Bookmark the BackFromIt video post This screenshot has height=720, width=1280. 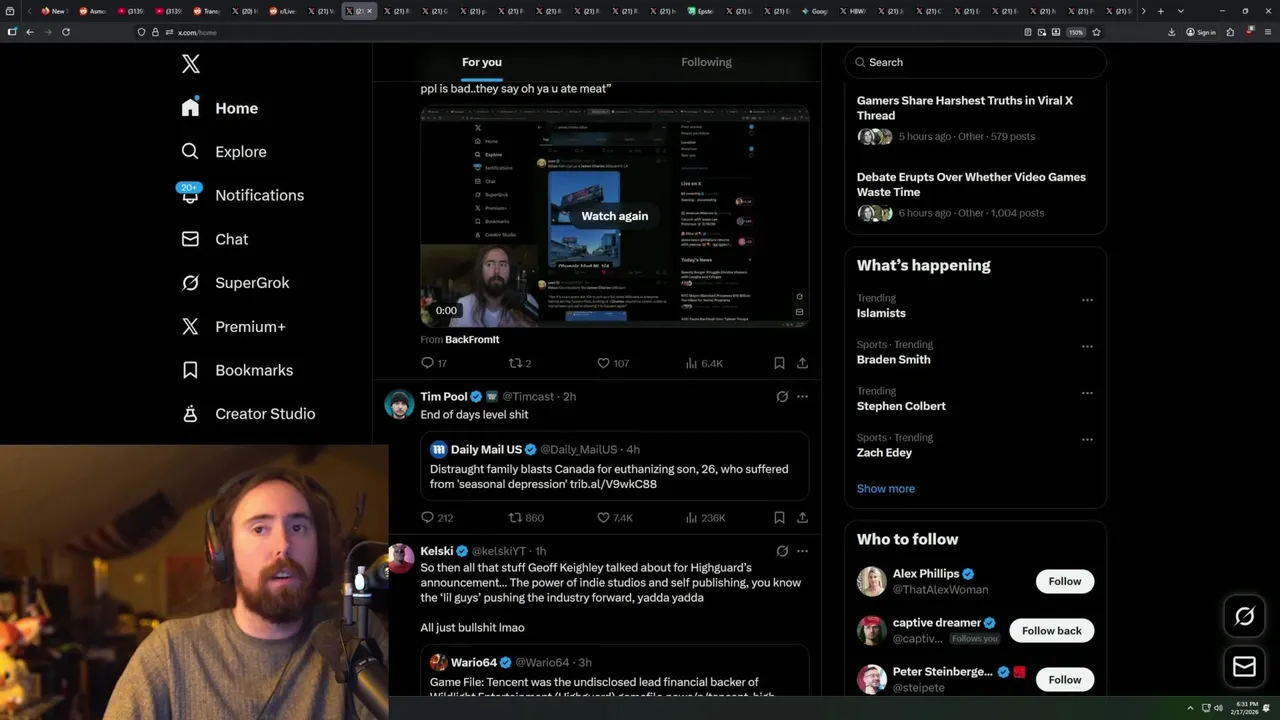[x=779, y=363]
